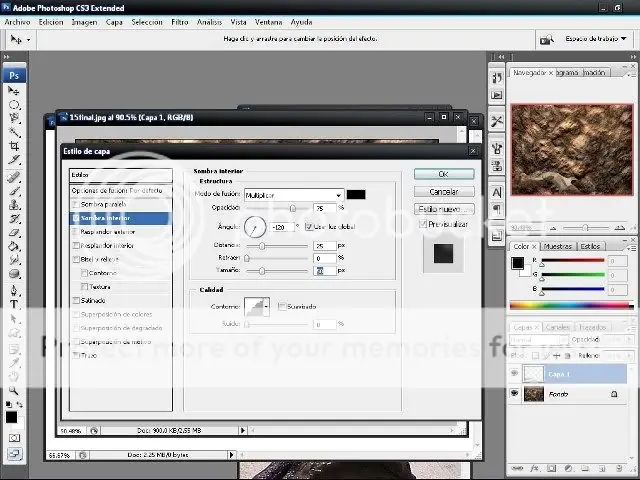The height and width of the screenshot is (480, 640).
Task: Select the Healing Brush tool
Action: point(14,177)
